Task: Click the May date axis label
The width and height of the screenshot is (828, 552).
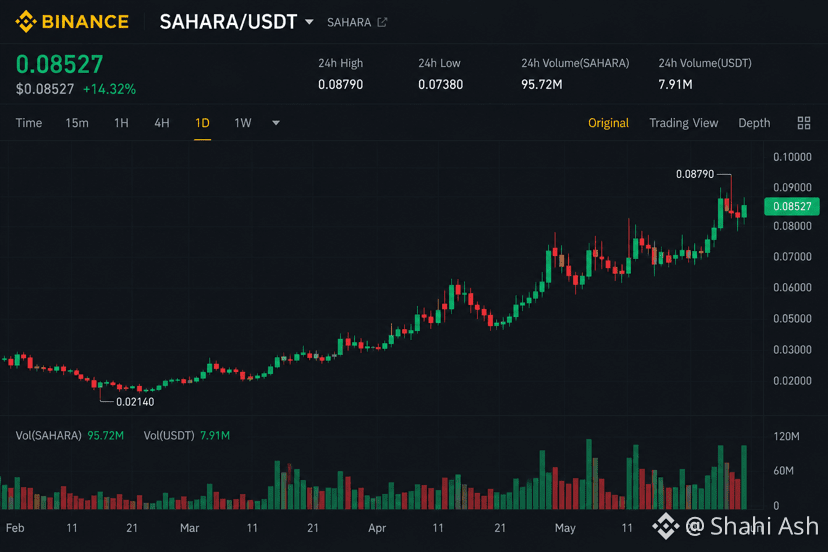Action: coord(565,528)
